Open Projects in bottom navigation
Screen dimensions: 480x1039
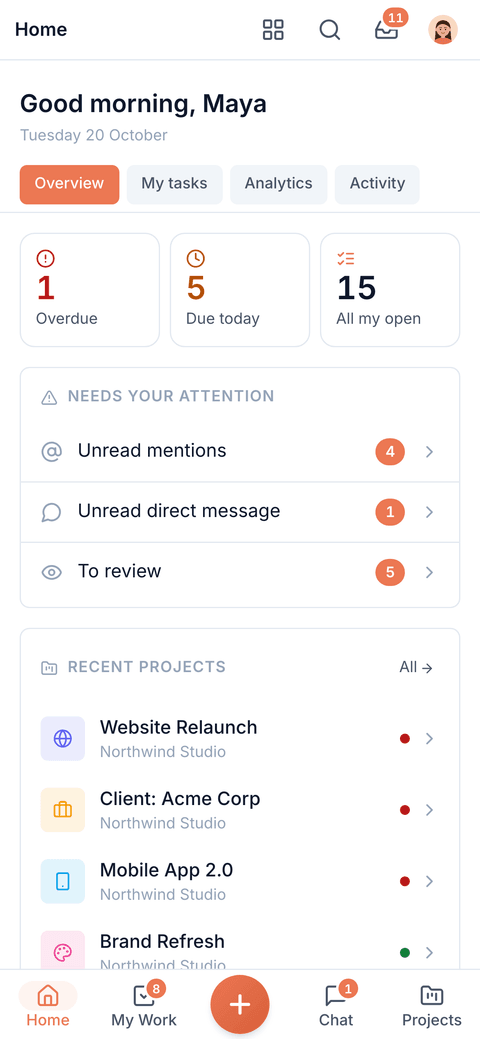point(432,1005)
